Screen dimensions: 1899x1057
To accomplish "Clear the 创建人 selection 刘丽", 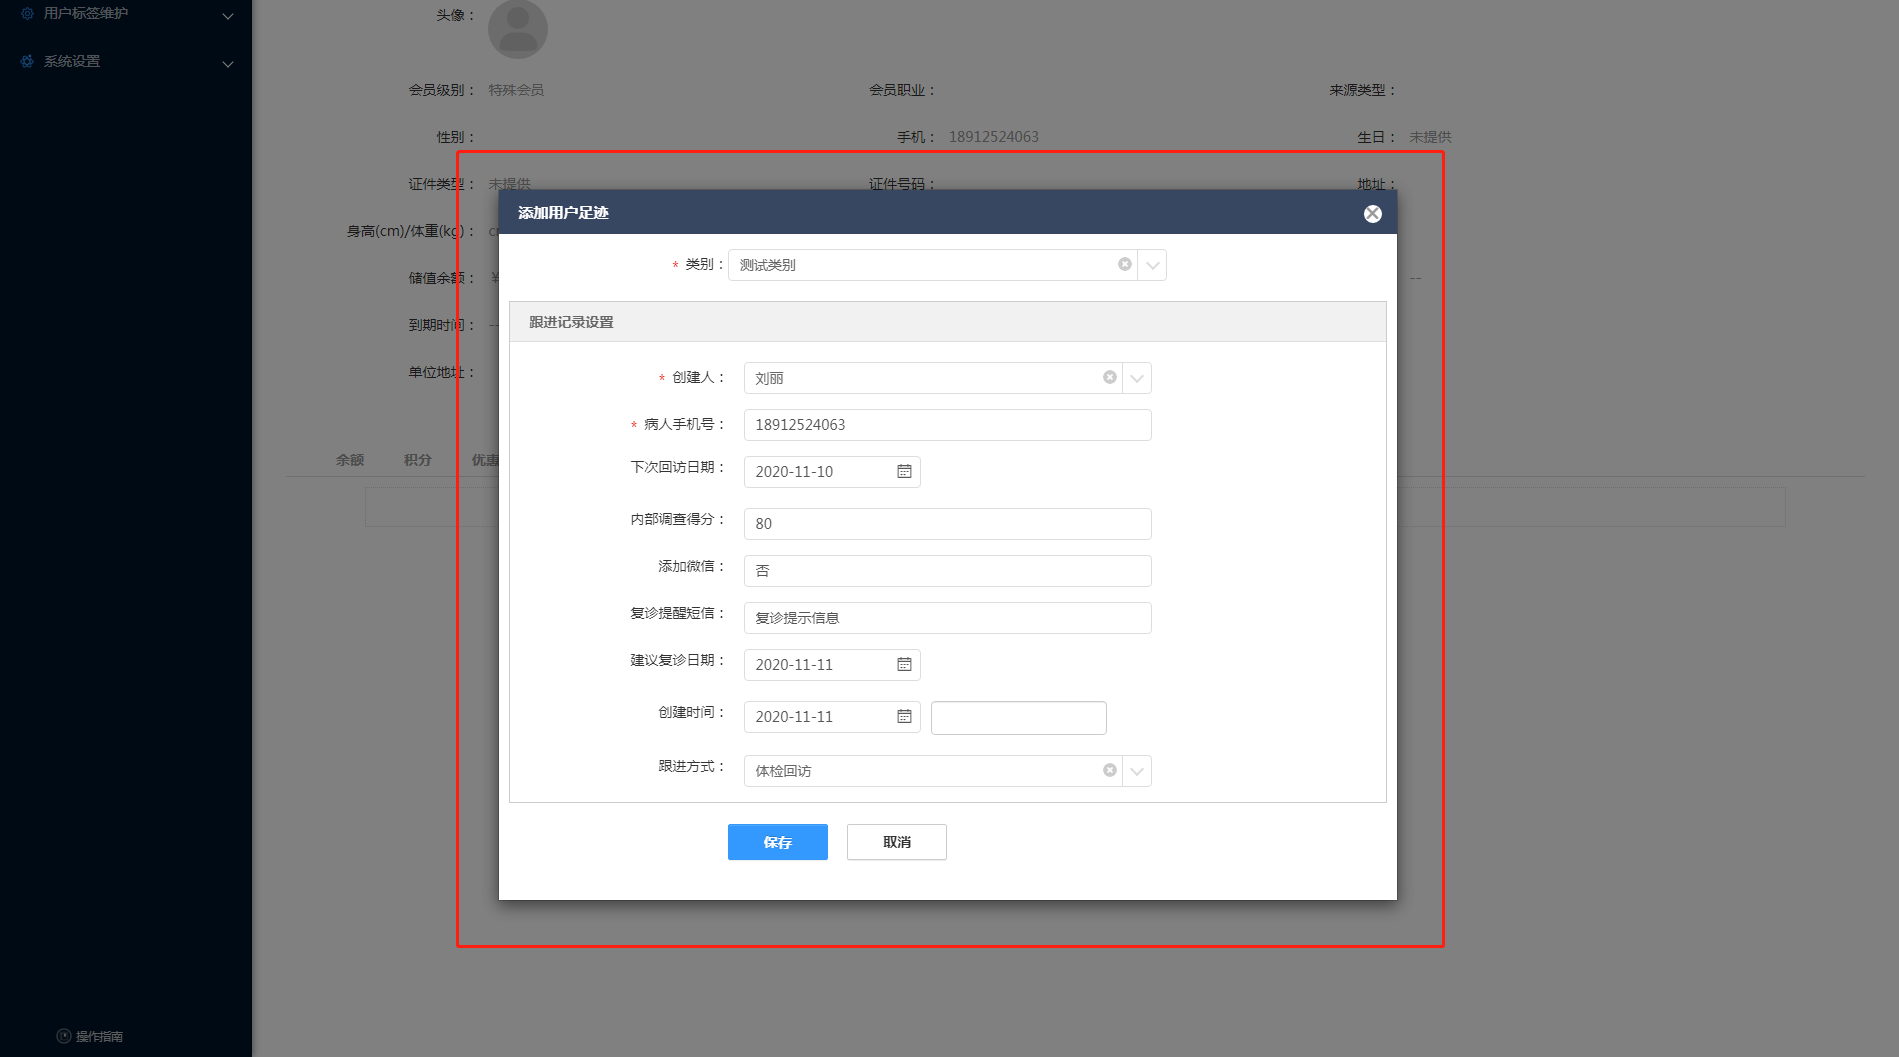I will click(1109, 377).
